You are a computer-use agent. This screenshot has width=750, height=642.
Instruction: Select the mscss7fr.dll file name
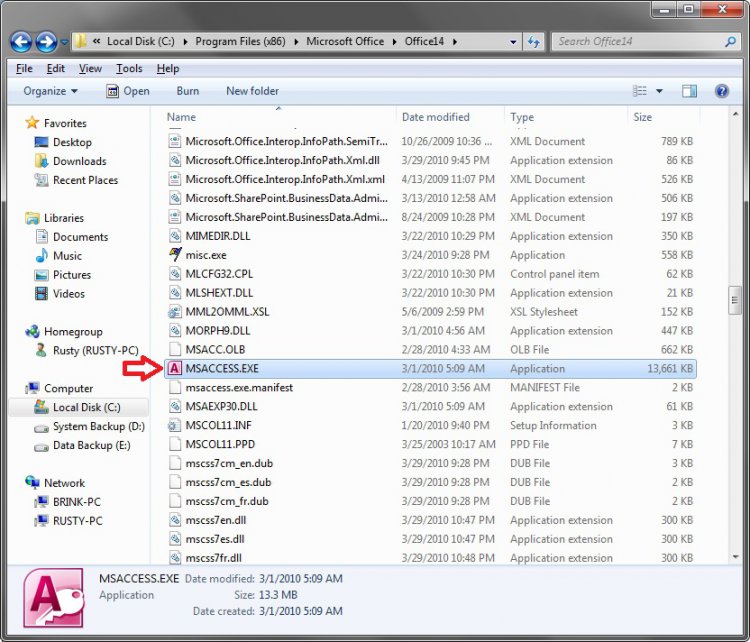click(213, 558)
